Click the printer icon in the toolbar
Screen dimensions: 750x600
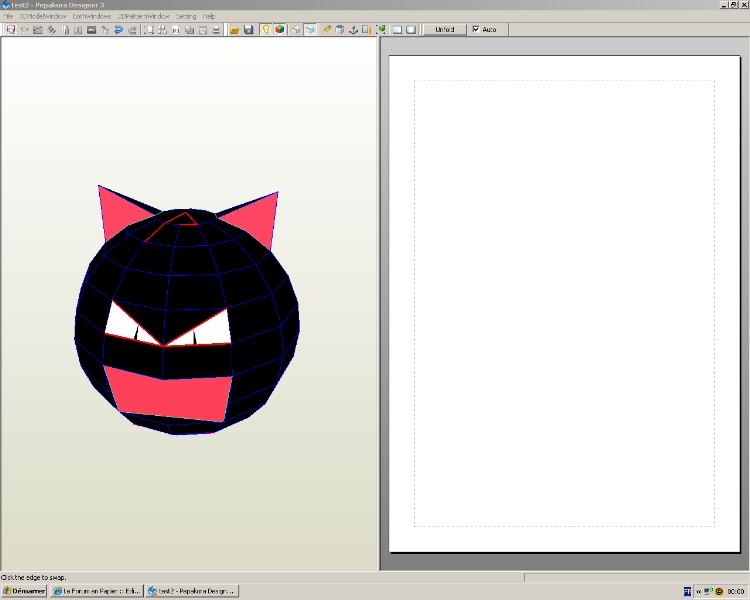tap(216, 30)
